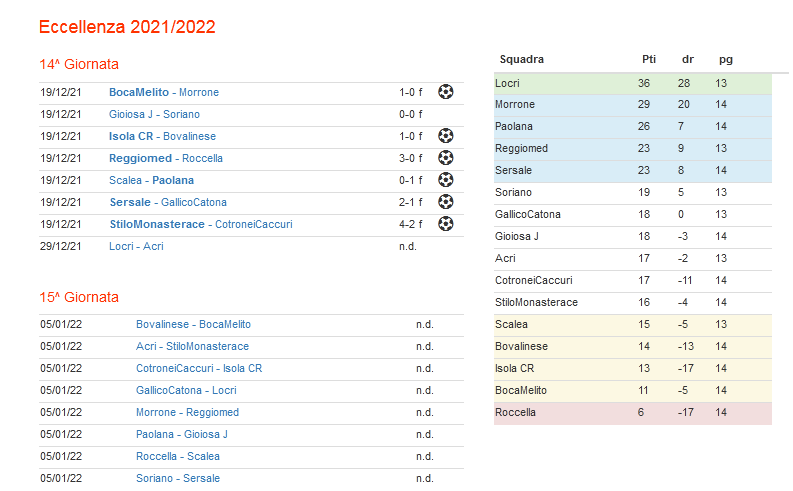The height and width of the screenshot is (491, 793).
Task: Open the Morrone - Reggiomed fixture link
Action: (187, 413)
